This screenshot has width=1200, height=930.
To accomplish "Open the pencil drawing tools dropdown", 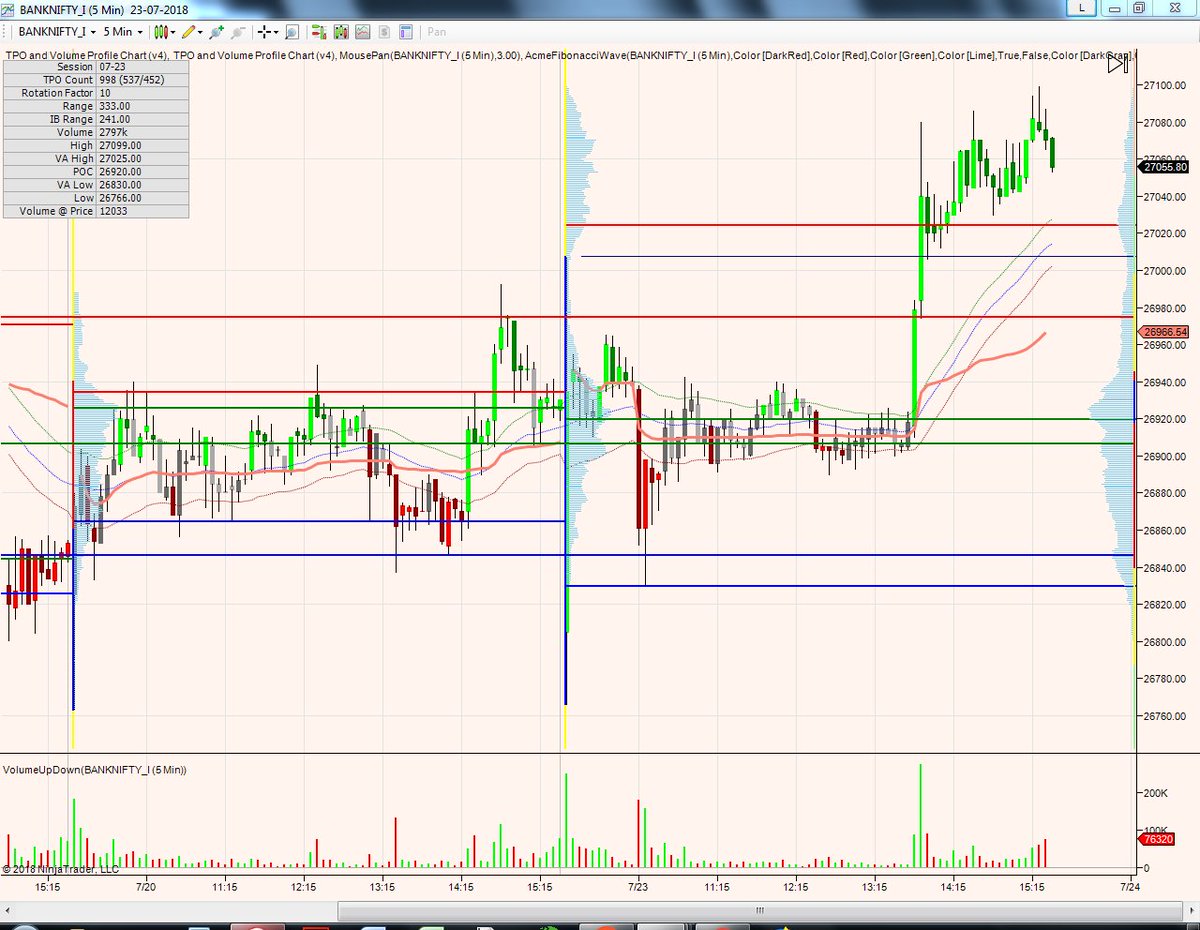I will 192,32.
